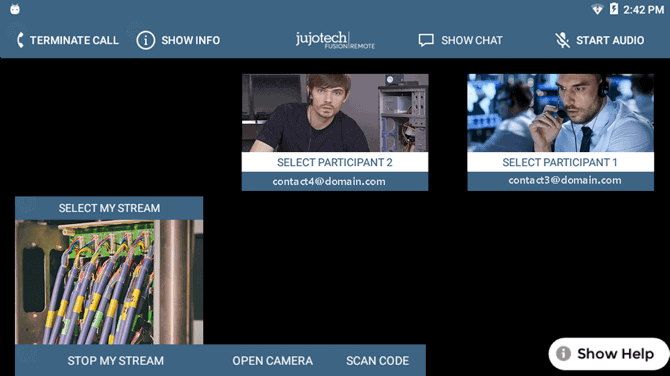
Task: Select Participant 2 button
Action: [335, 162]
